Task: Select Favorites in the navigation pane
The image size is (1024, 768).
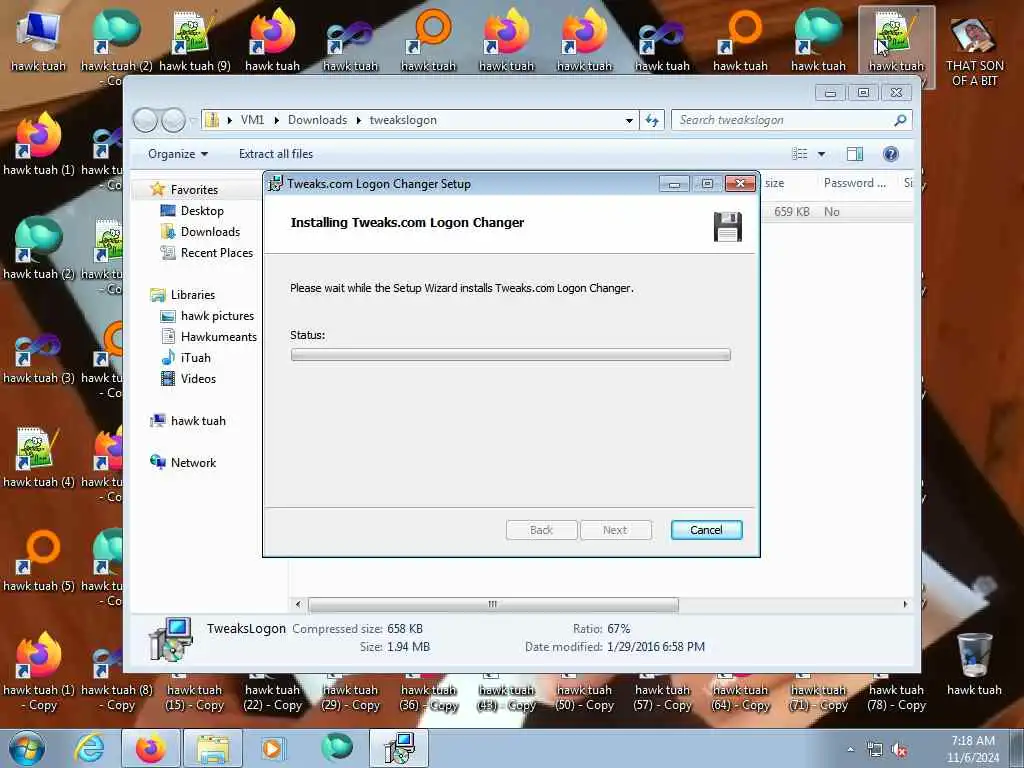Action: 193,189
